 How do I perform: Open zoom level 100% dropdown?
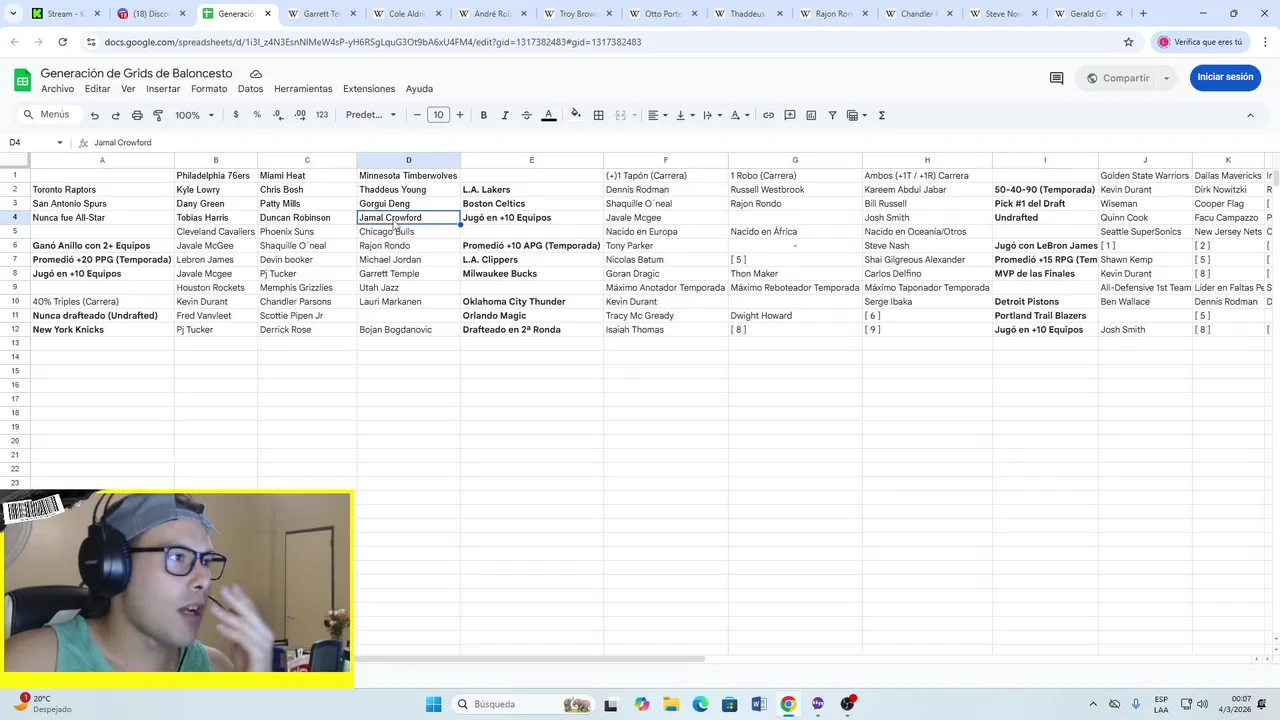[195, 115]
